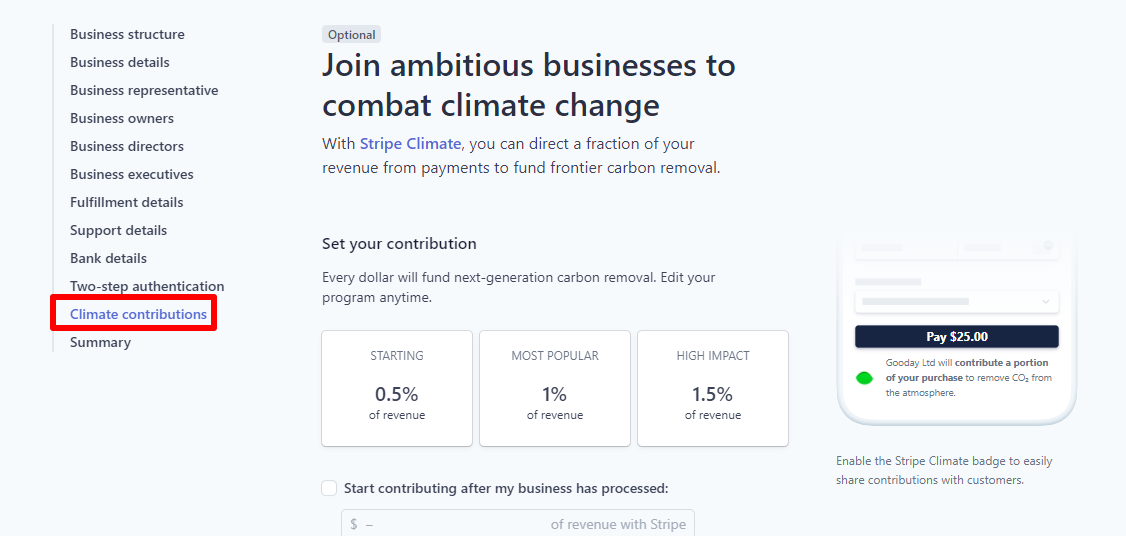Open Support details section

coord(118,231)
